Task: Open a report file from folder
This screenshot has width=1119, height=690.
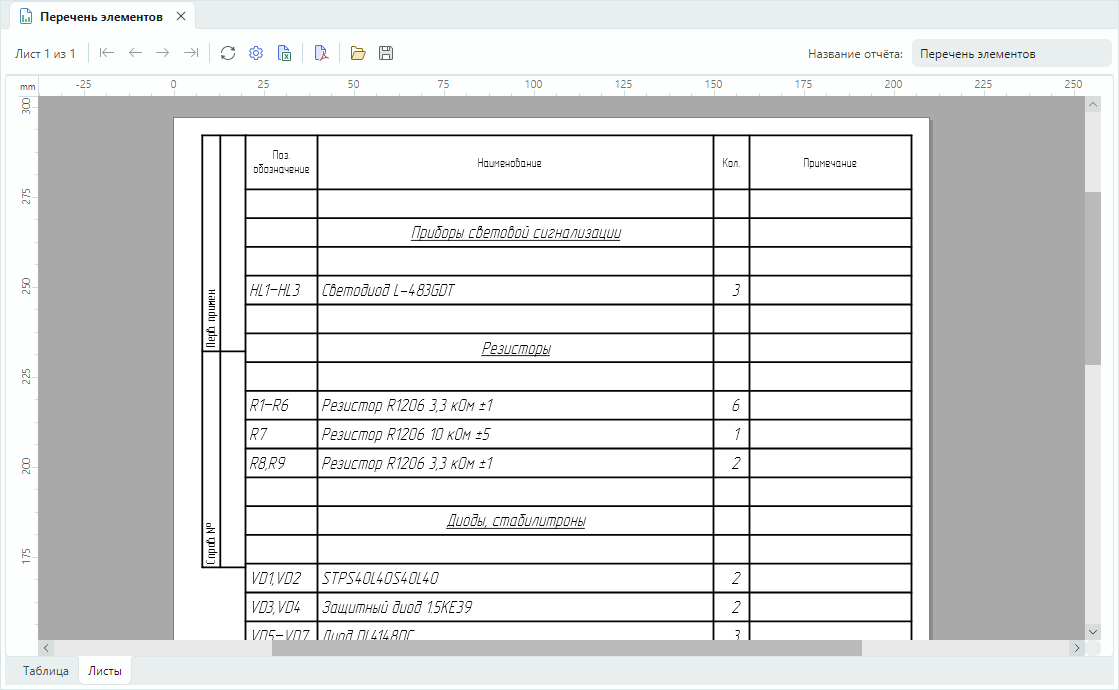Action: [358, 53]
